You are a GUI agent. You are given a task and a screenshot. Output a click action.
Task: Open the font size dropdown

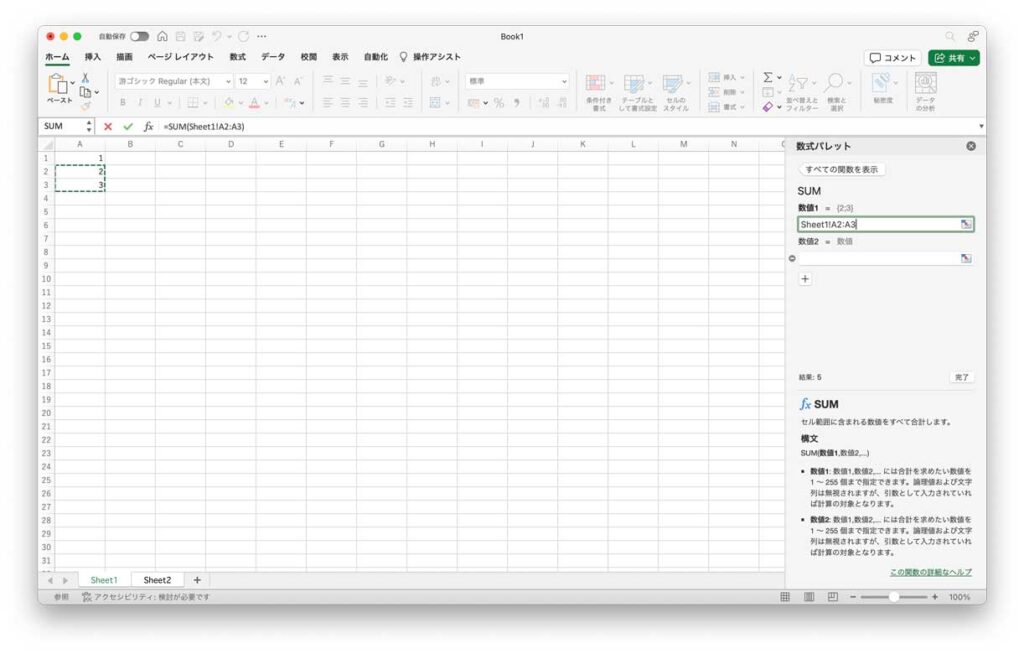click(265, 81)
